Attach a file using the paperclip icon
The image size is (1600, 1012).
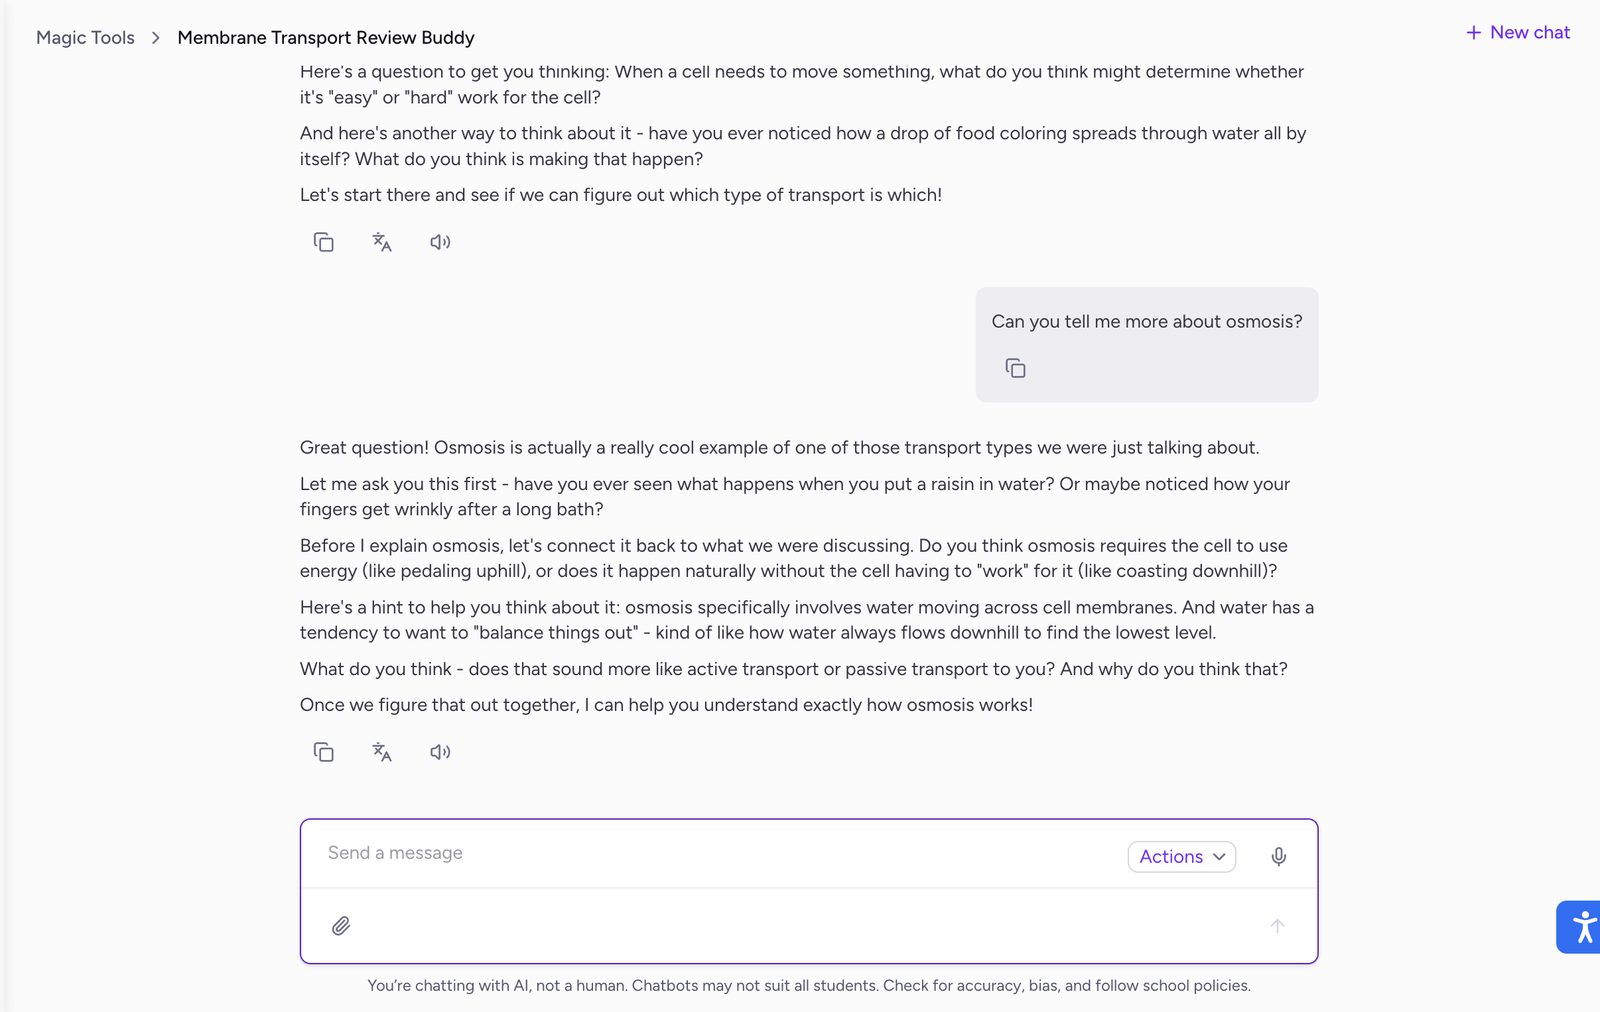(341, 926)
